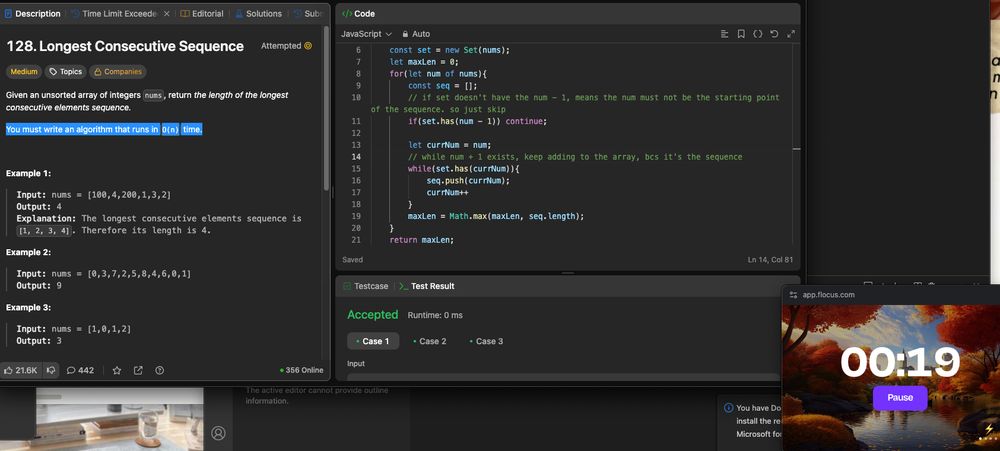Viewport: 1000px width, 451px height.
Task: Click the Code panel header icon
Action: pos(347,13)
